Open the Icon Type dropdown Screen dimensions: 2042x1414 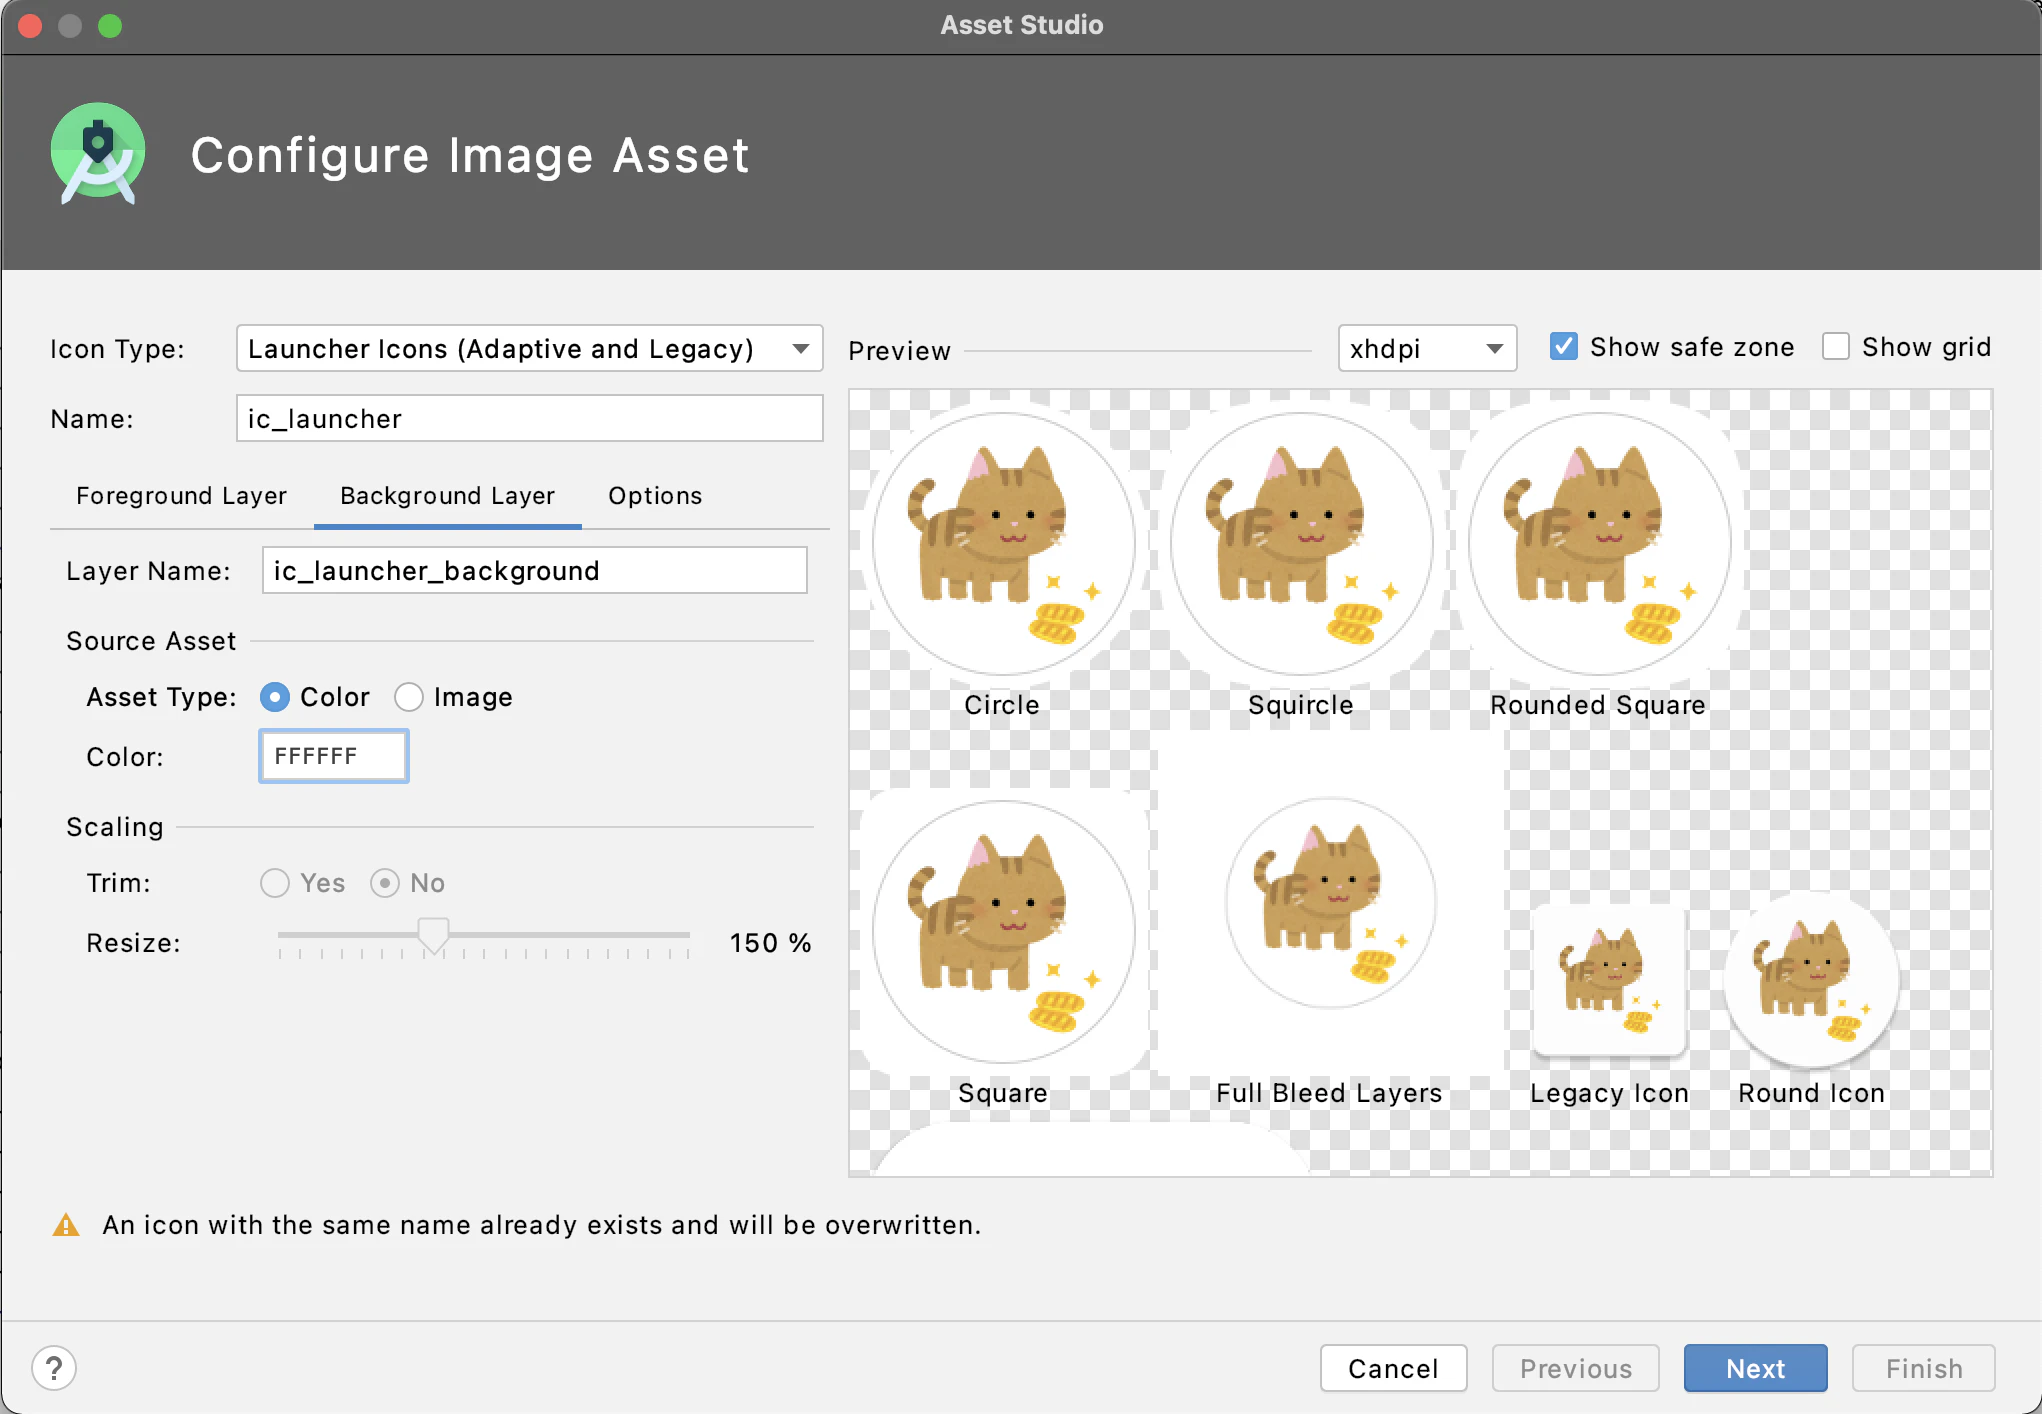coord(529,349)
